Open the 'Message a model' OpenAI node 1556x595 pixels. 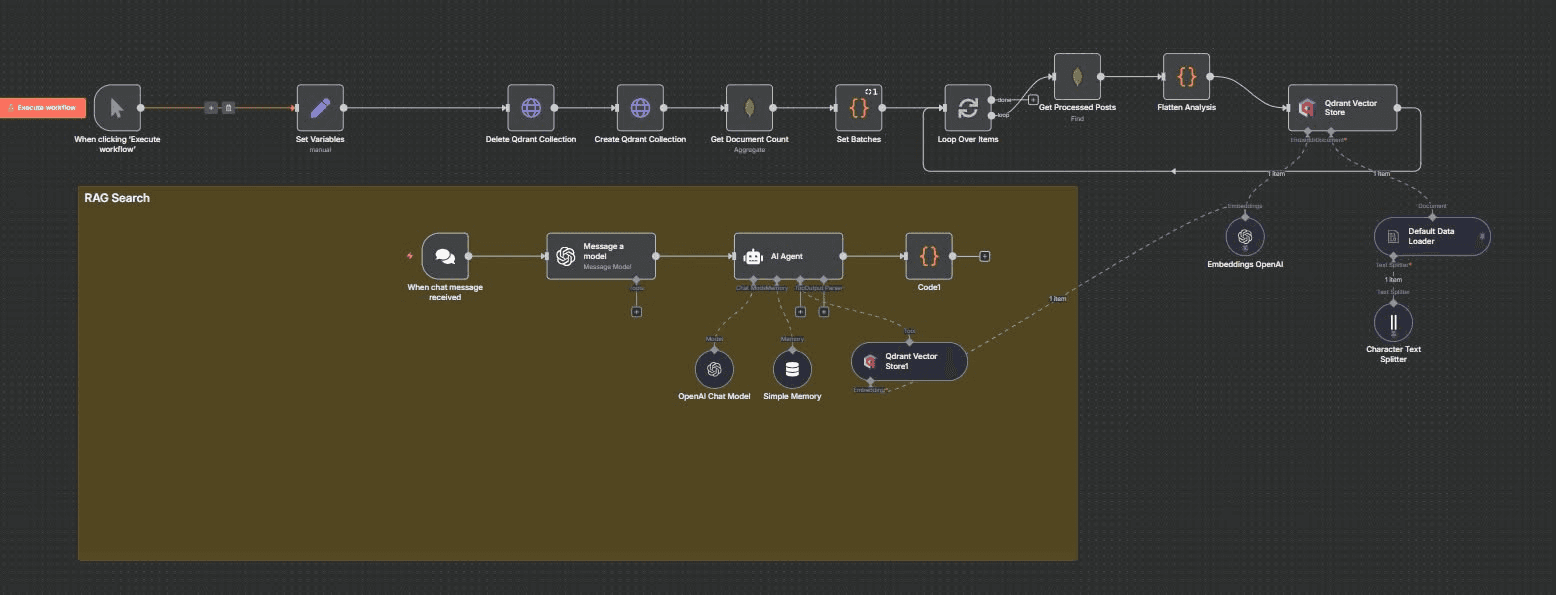pos(601,256)
